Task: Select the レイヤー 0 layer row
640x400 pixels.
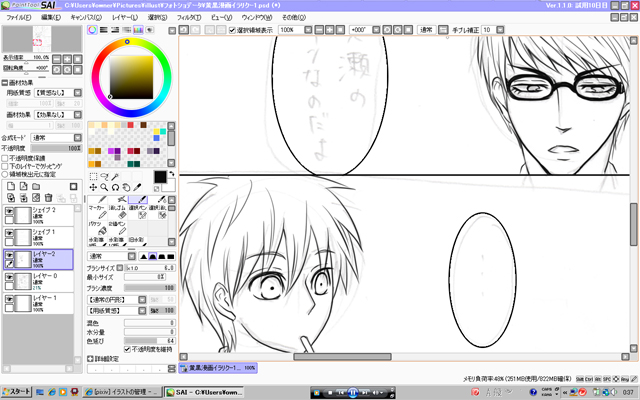Action: [x=38, y=282]
